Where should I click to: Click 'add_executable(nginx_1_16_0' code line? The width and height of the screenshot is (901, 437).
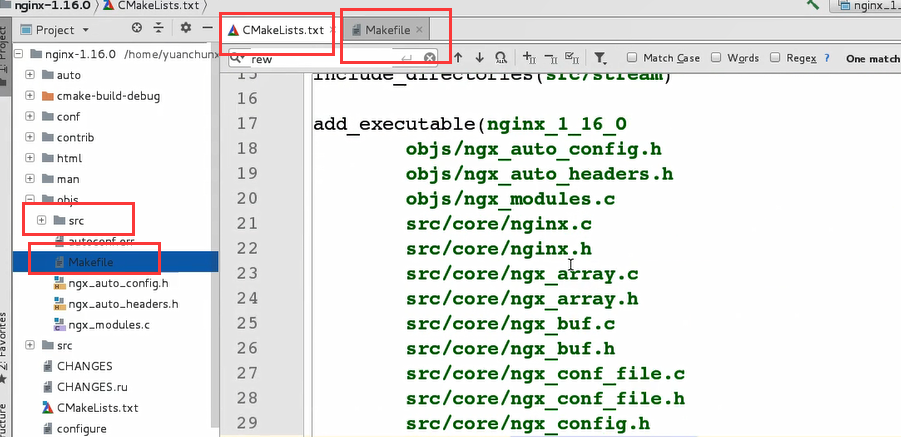(x=470, y=124)
